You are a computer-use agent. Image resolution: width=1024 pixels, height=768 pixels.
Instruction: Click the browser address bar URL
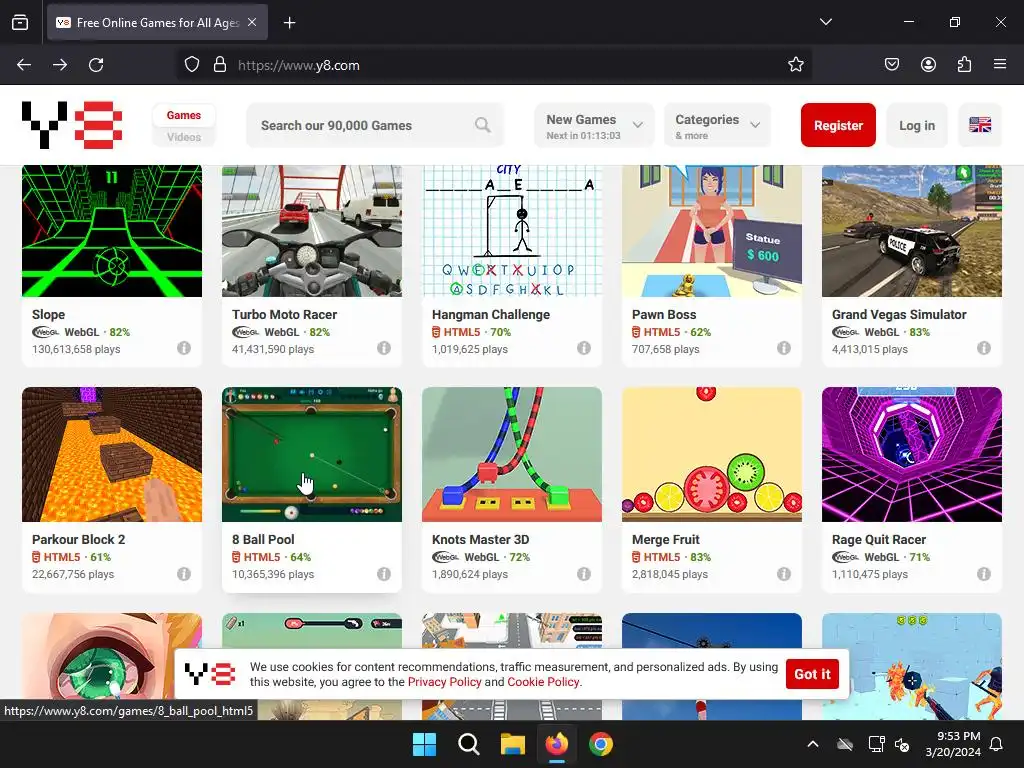pos(298,65)
